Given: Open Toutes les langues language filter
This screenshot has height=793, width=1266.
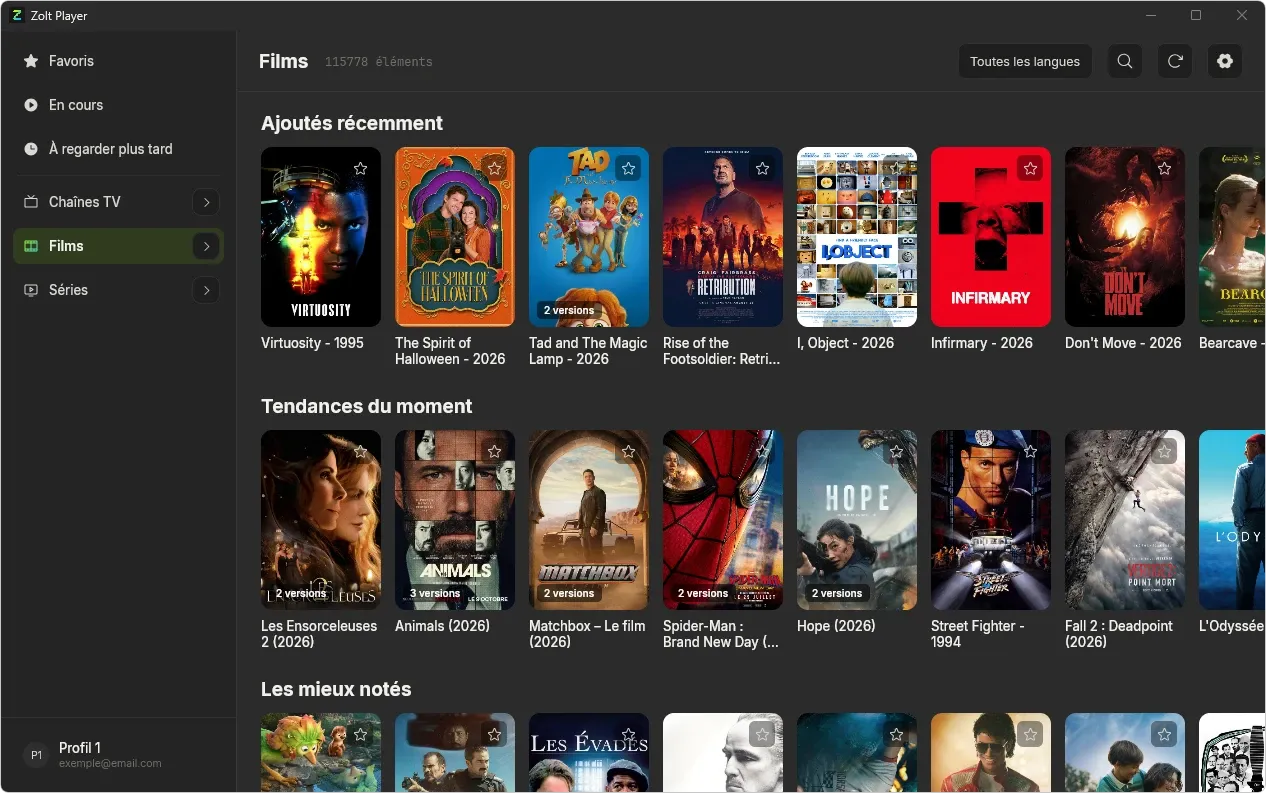Looking at the screenshot, I should [1025, 61].
